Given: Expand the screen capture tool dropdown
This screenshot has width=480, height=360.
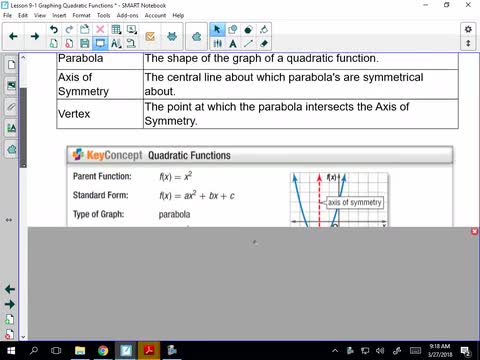Looking at the screenshot, I should click(132, 30).
